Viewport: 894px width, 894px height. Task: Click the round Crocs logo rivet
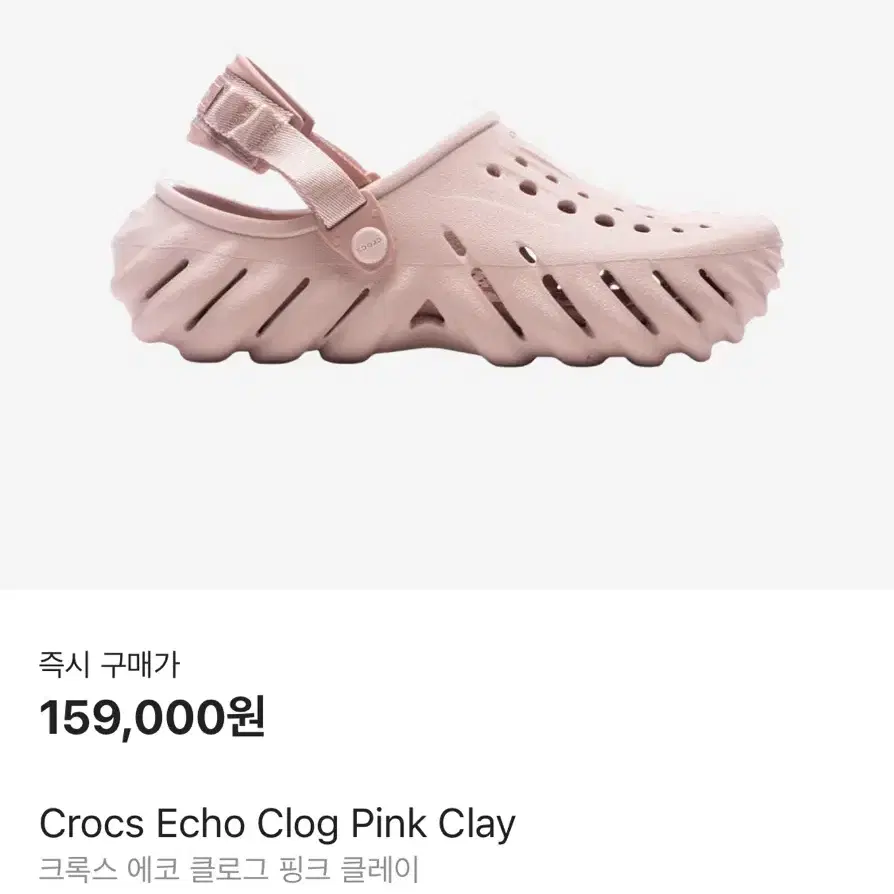(x=368, y=245)
